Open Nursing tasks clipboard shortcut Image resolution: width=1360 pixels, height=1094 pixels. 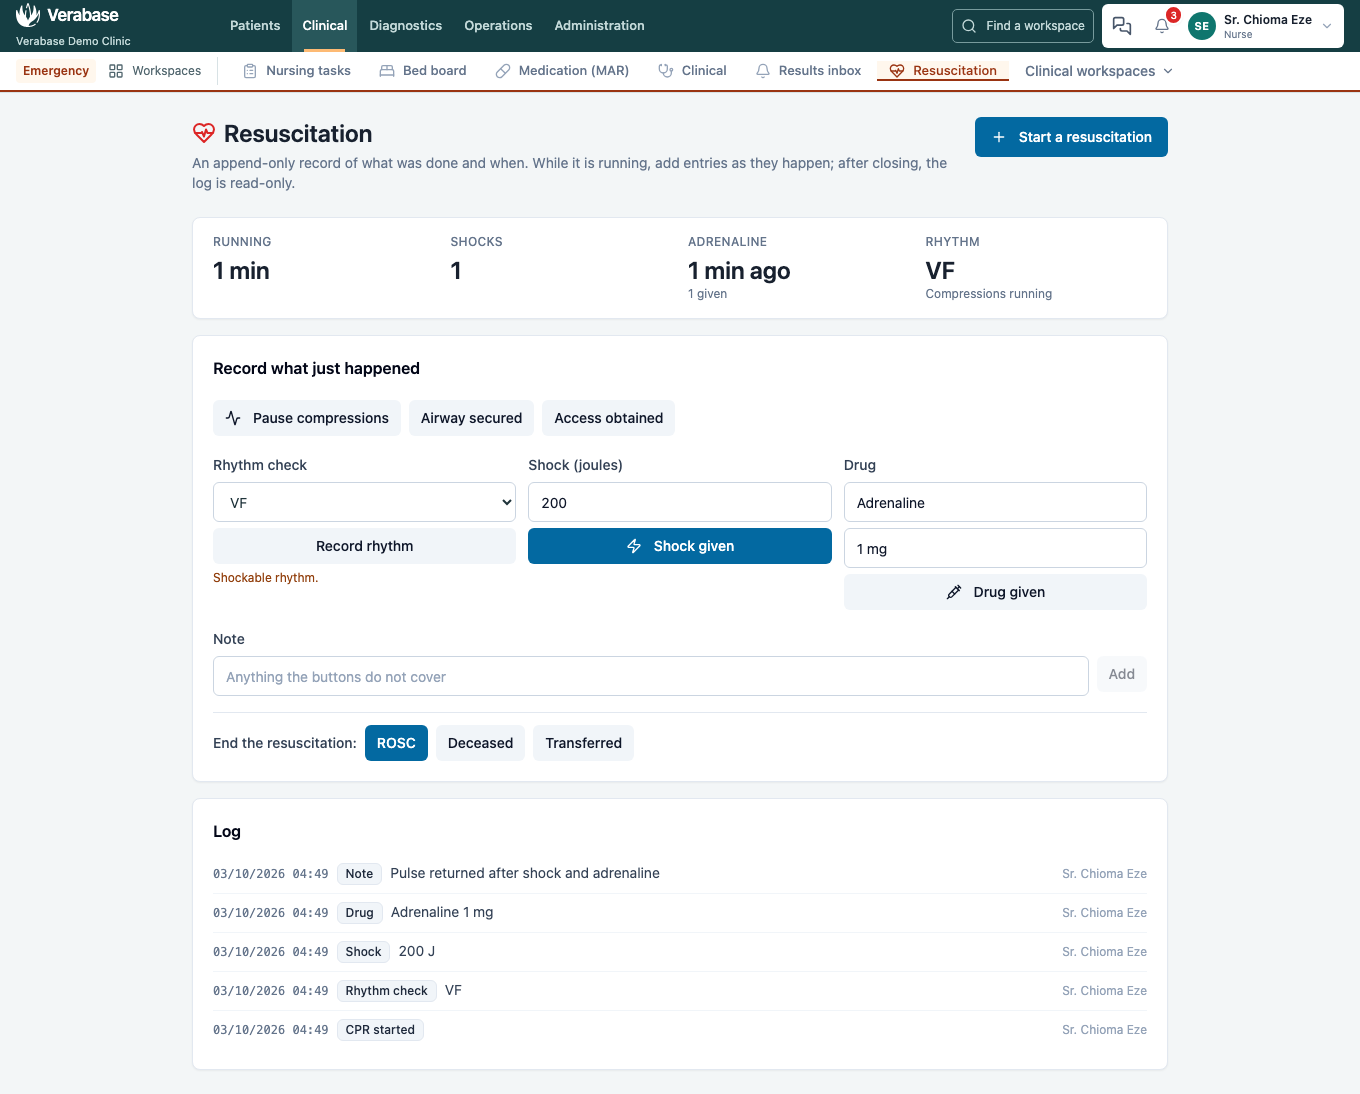(297, 71)
